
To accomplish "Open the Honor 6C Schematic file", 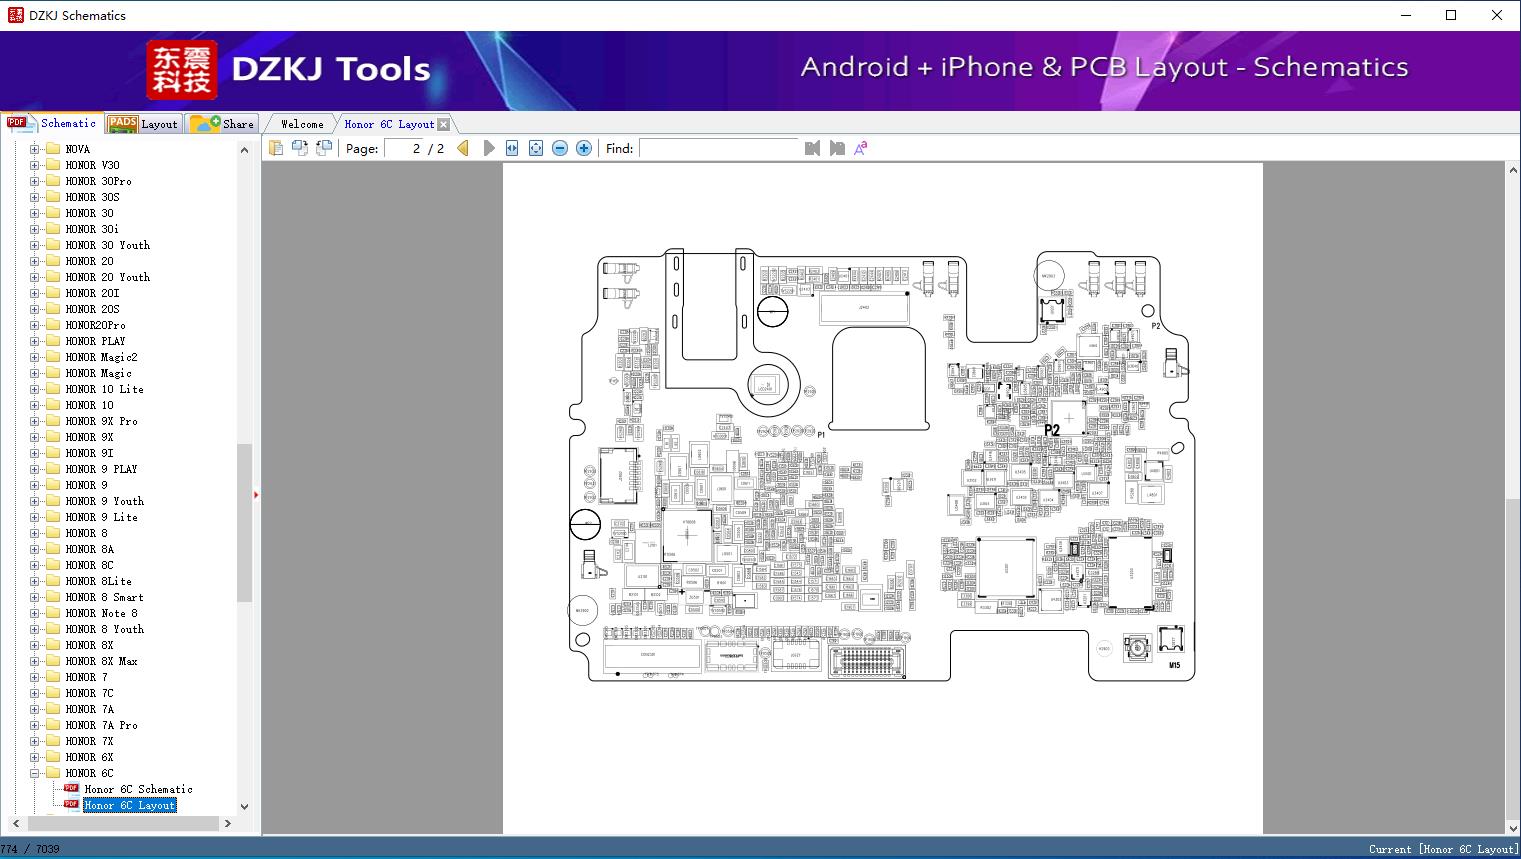I will tap(138, 789).
